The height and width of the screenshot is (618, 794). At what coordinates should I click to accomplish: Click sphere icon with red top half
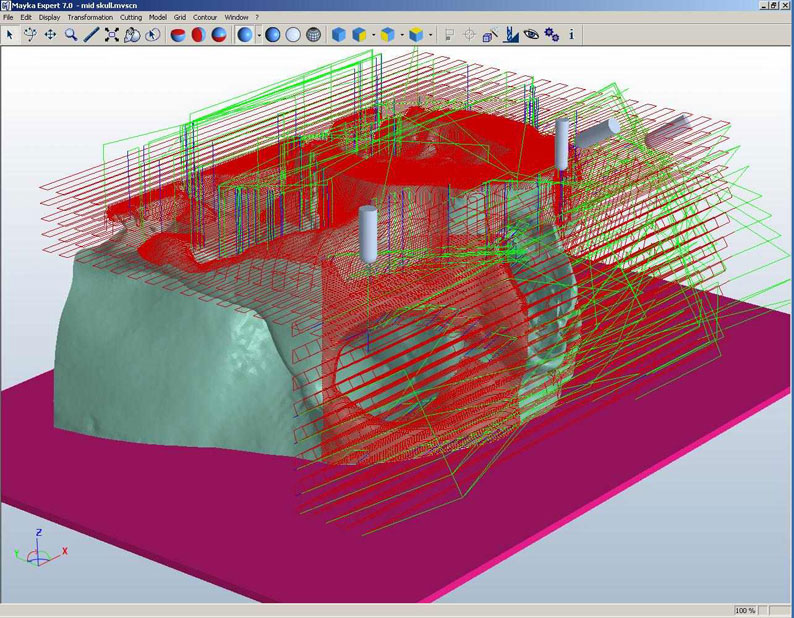click(x=178, y=35)
